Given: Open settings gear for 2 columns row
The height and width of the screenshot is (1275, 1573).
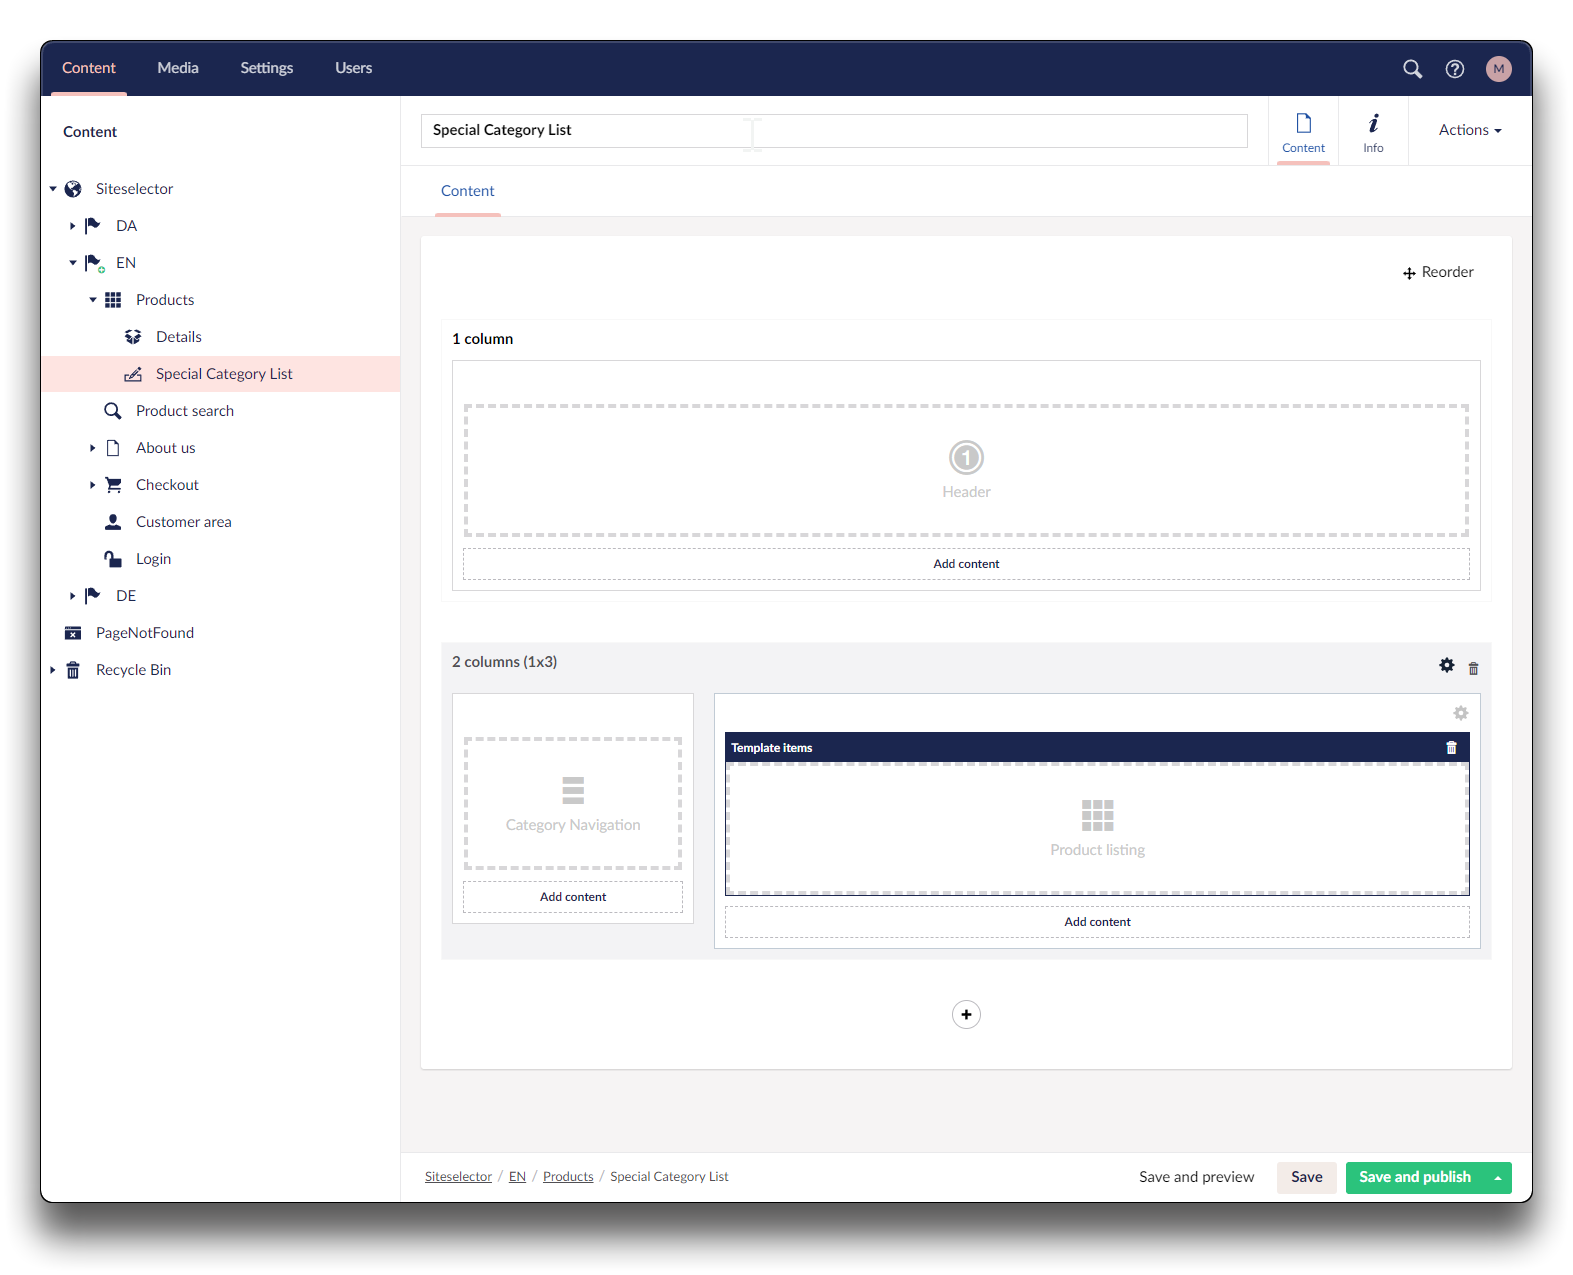Looking at the screenshot, I should 1446,666.
